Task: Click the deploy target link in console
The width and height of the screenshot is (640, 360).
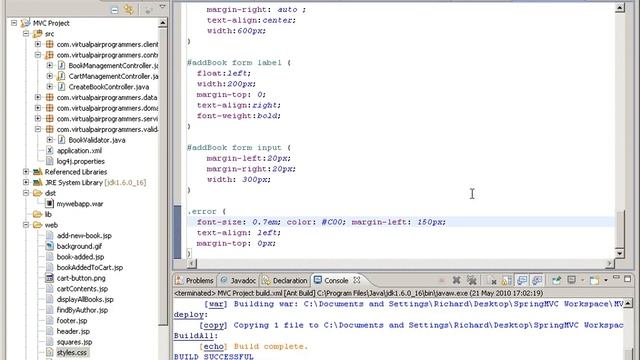Action: [x=189, y=315]
